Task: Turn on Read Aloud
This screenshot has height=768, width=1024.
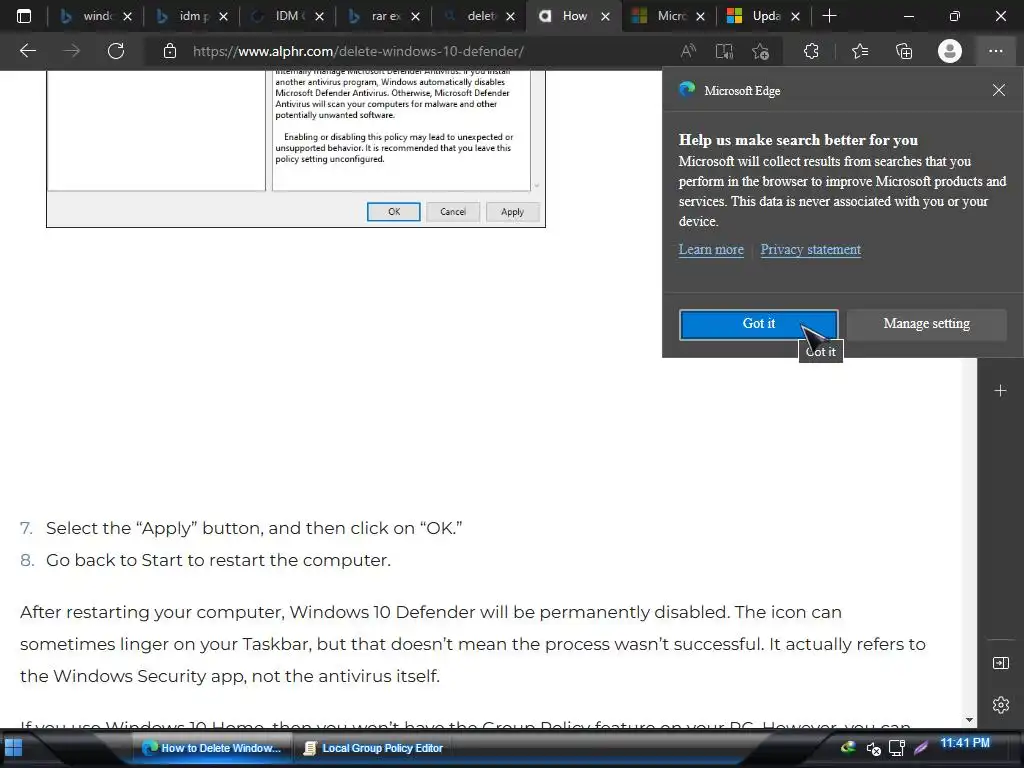Action: coord(688,51)
